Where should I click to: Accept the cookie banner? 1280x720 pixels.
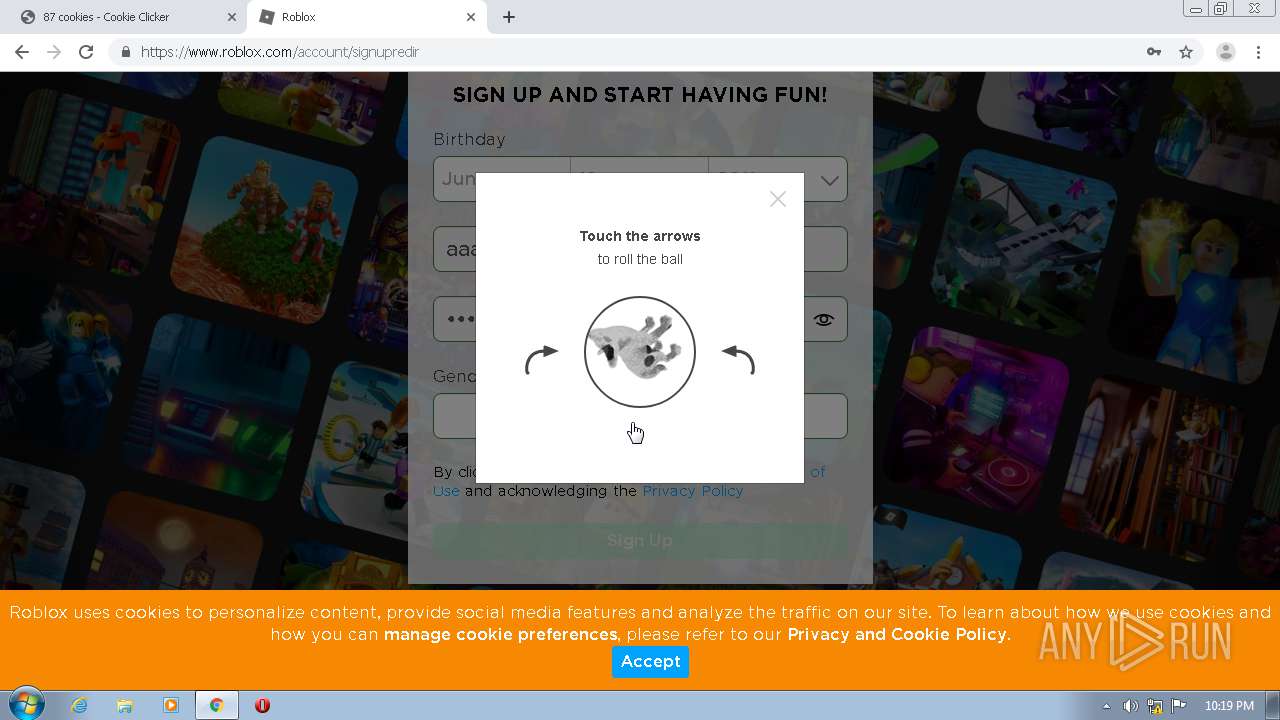tap(650, 662)
